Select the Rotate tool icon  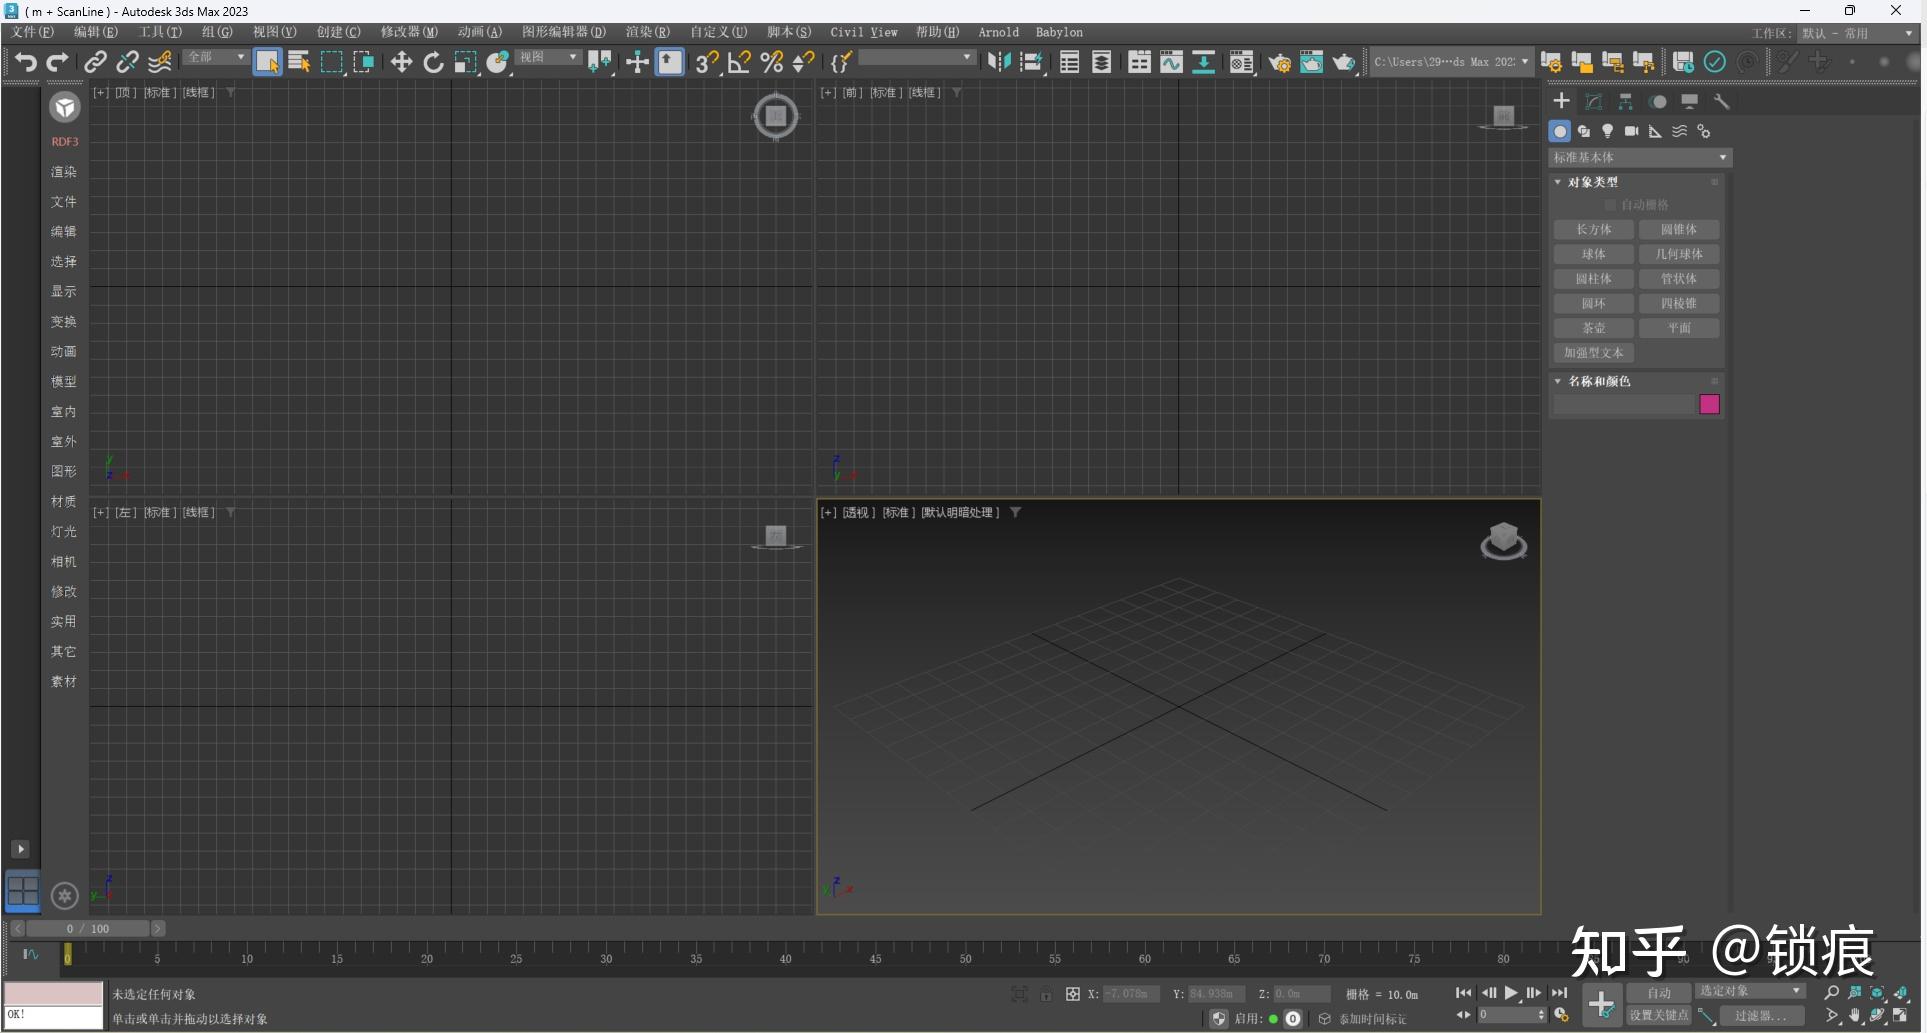(x=433, y=62)
